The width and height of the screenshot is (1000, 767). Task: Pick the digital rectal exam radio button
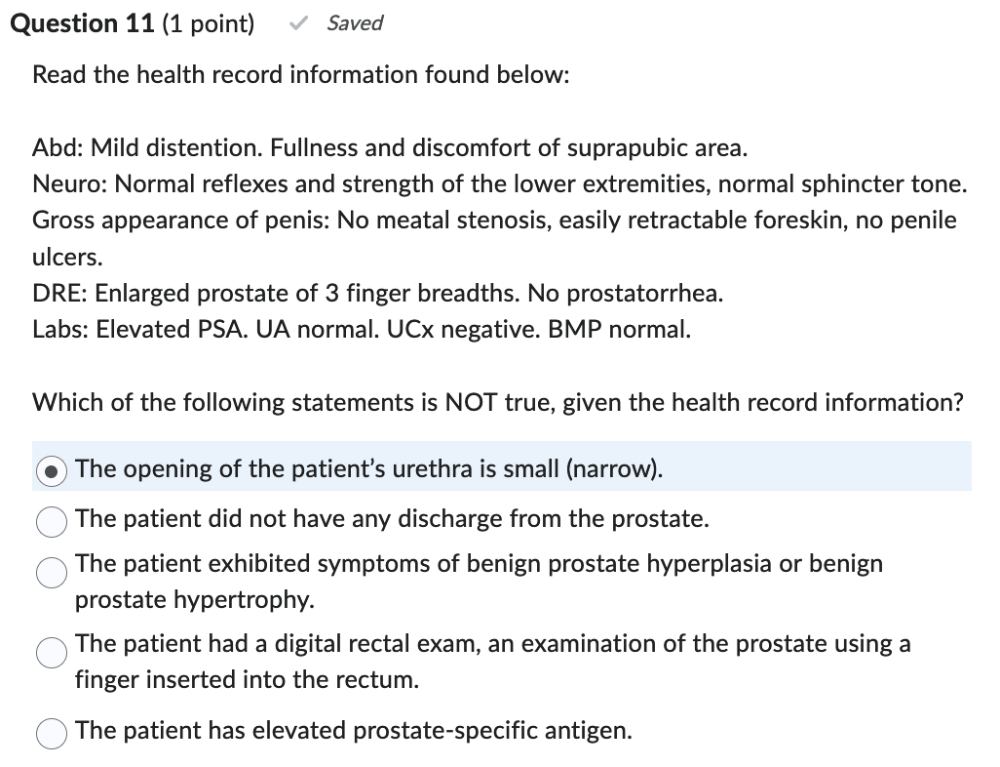coord(51,651)
